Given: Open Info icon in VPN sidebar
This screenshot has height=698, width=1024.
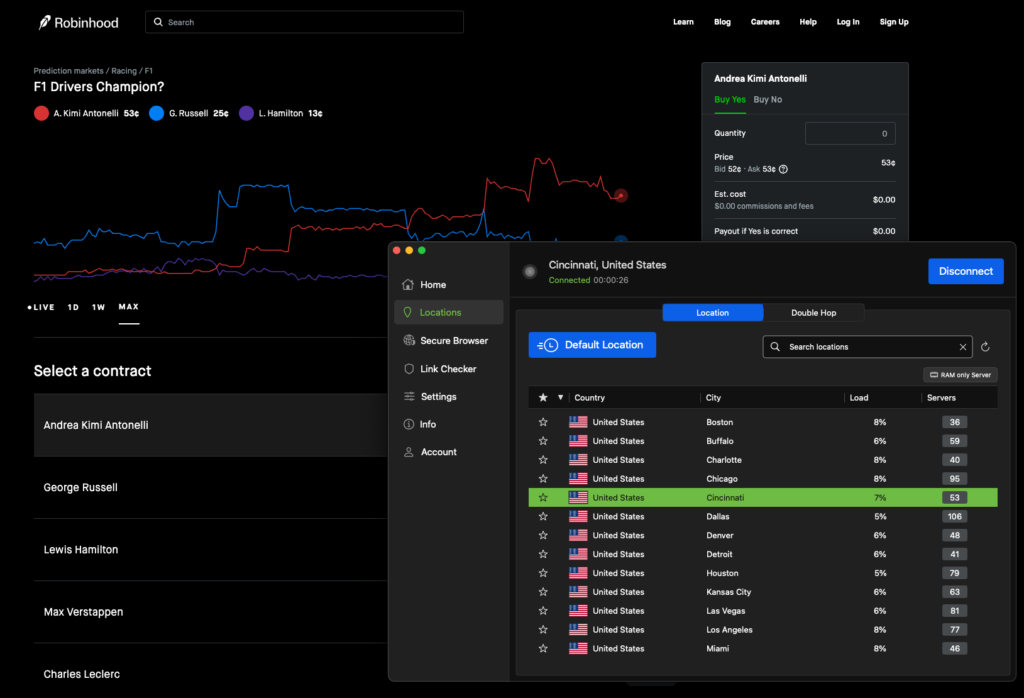Looking at the screenshot, I should pyautogui.click(x=409, y=424).
